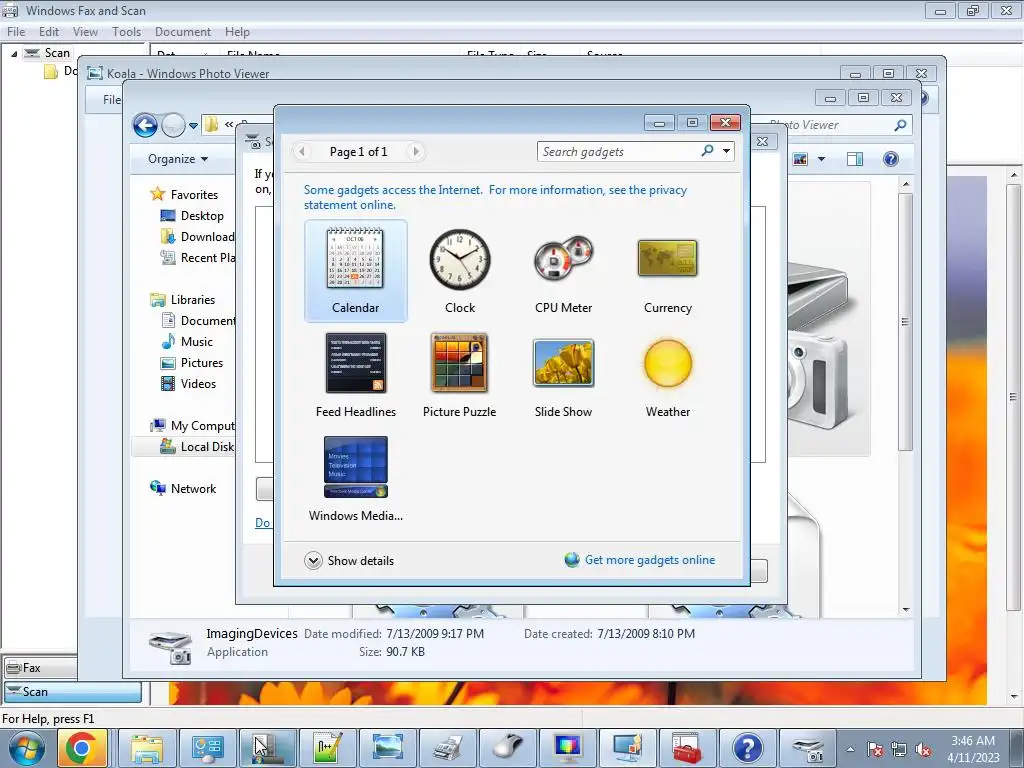1024x768 pixels.
Task: Go to next gadget page
Action: click(415, 152)
